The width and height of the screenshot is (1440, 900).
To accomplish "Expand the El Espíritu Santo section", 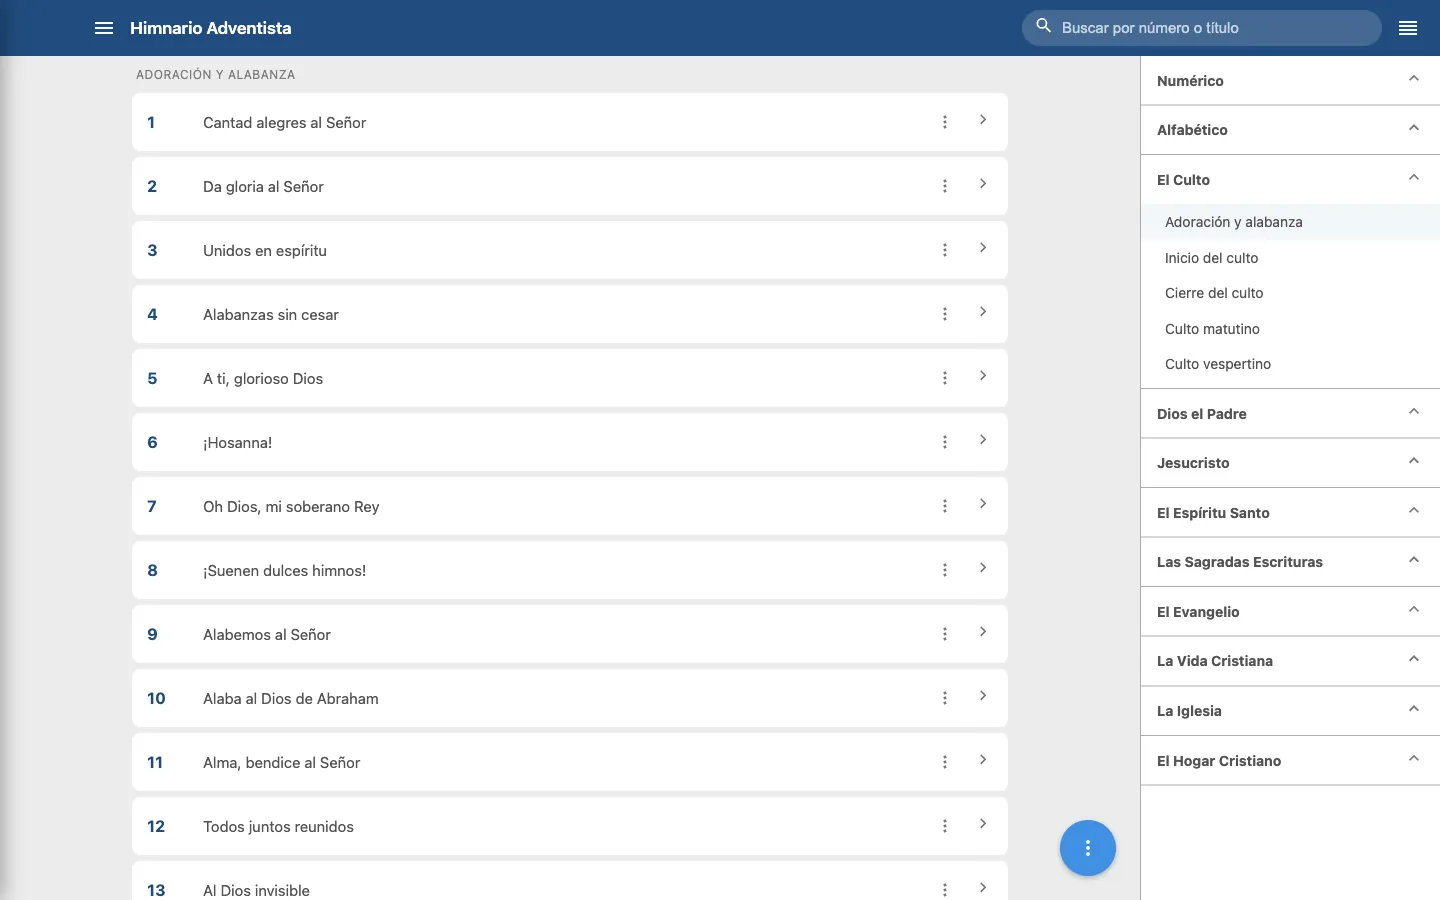I will 1290,513.
